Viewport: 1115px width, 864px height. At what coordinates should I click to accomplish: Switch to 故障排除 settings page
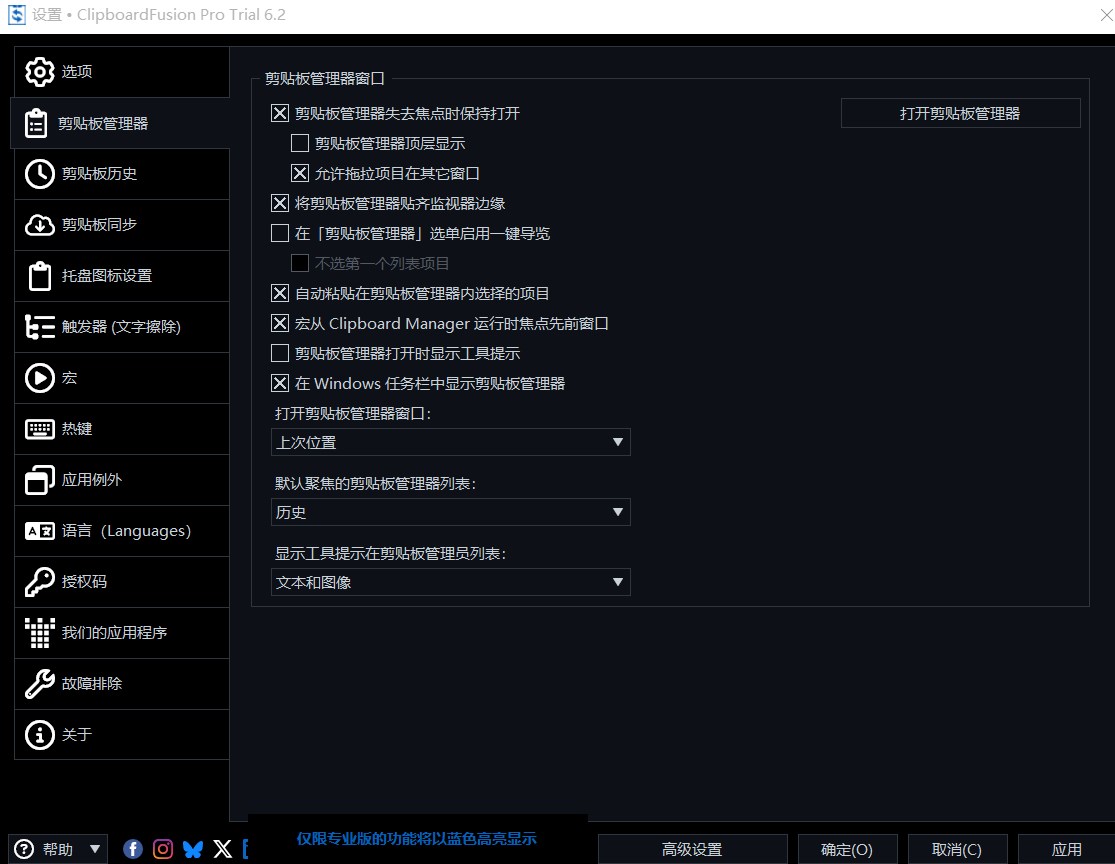(122, 684)
